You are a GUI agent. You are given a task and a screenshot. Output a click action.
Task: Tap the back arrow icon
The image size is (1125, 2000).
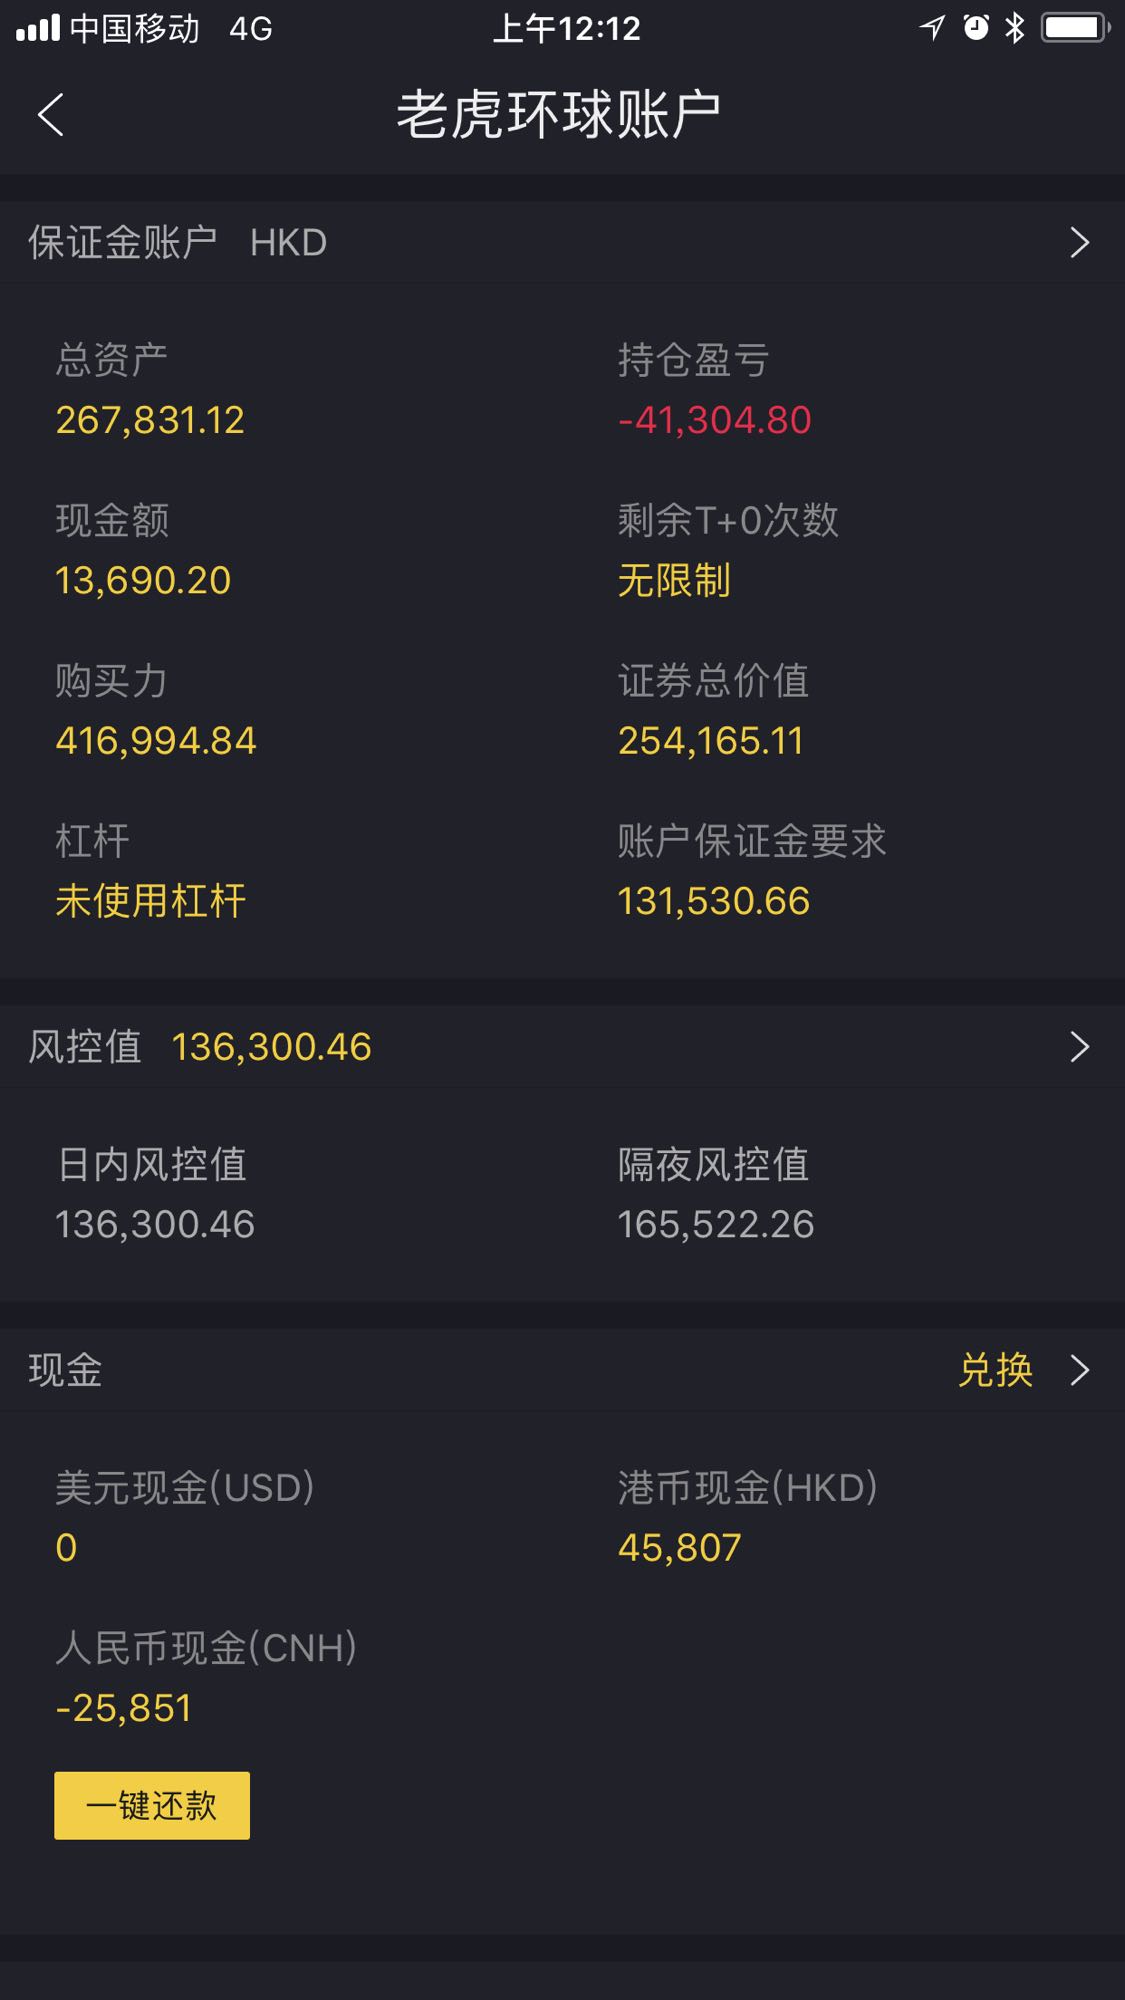(x=51, y=115)
